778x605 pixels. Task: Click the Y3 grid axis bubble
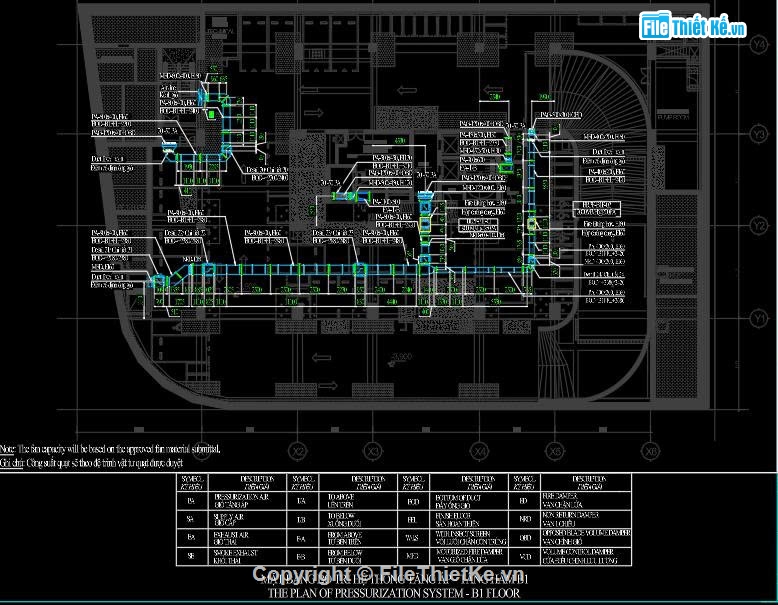pos(759,134)
